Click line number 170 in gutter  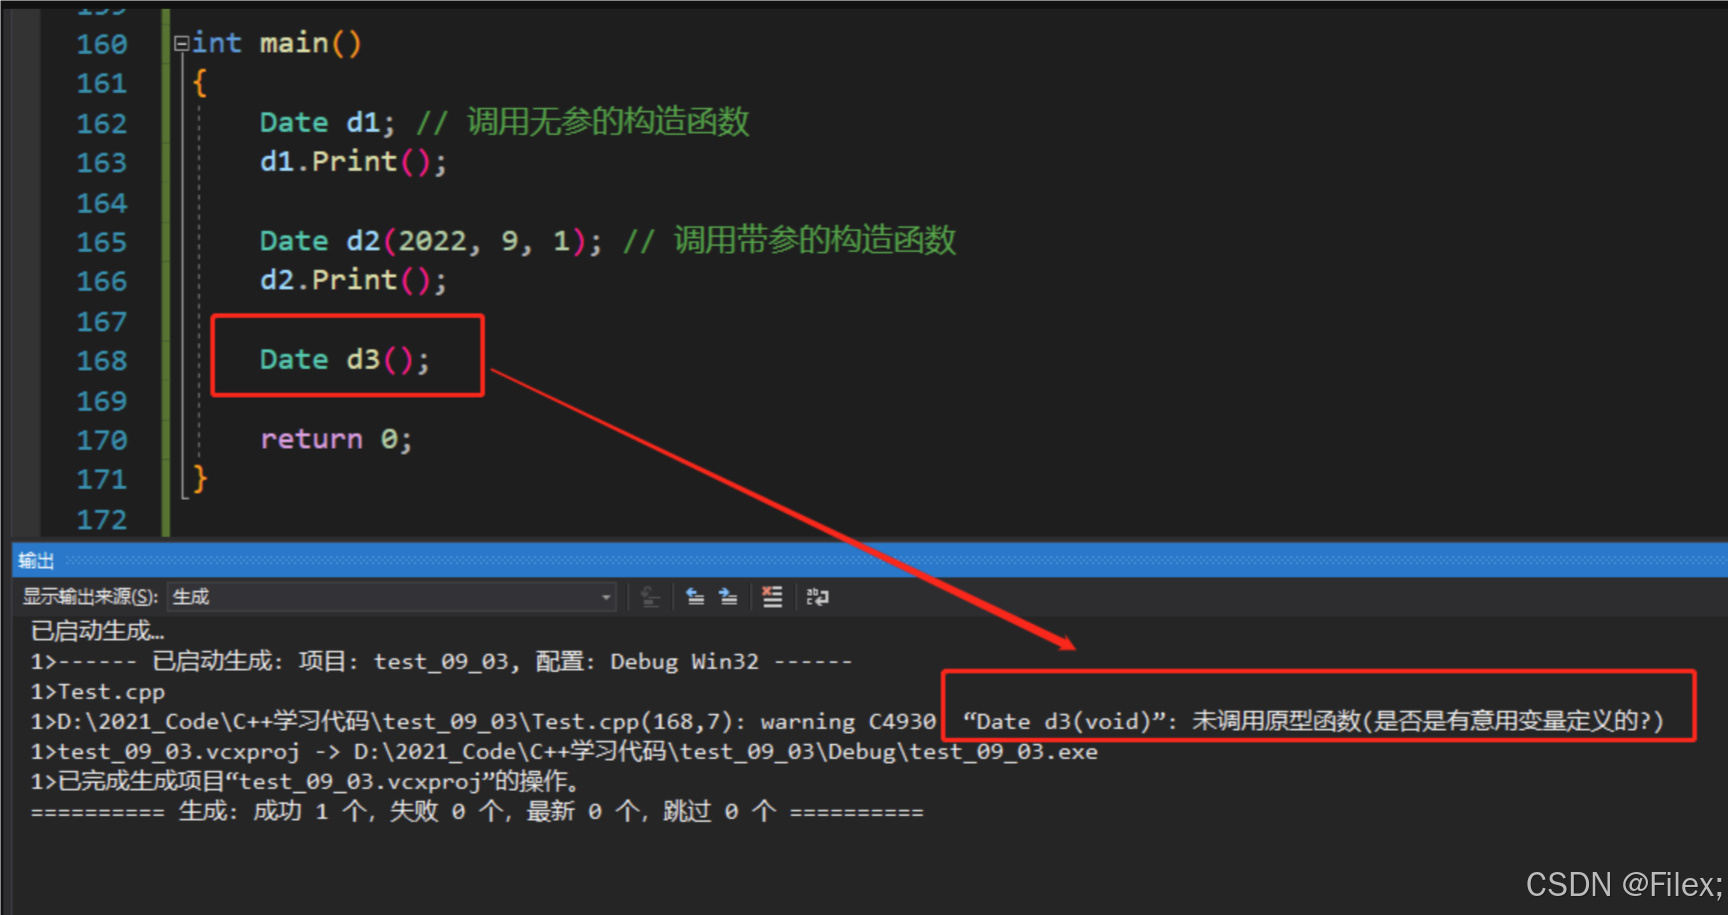[x=102, y=441]
